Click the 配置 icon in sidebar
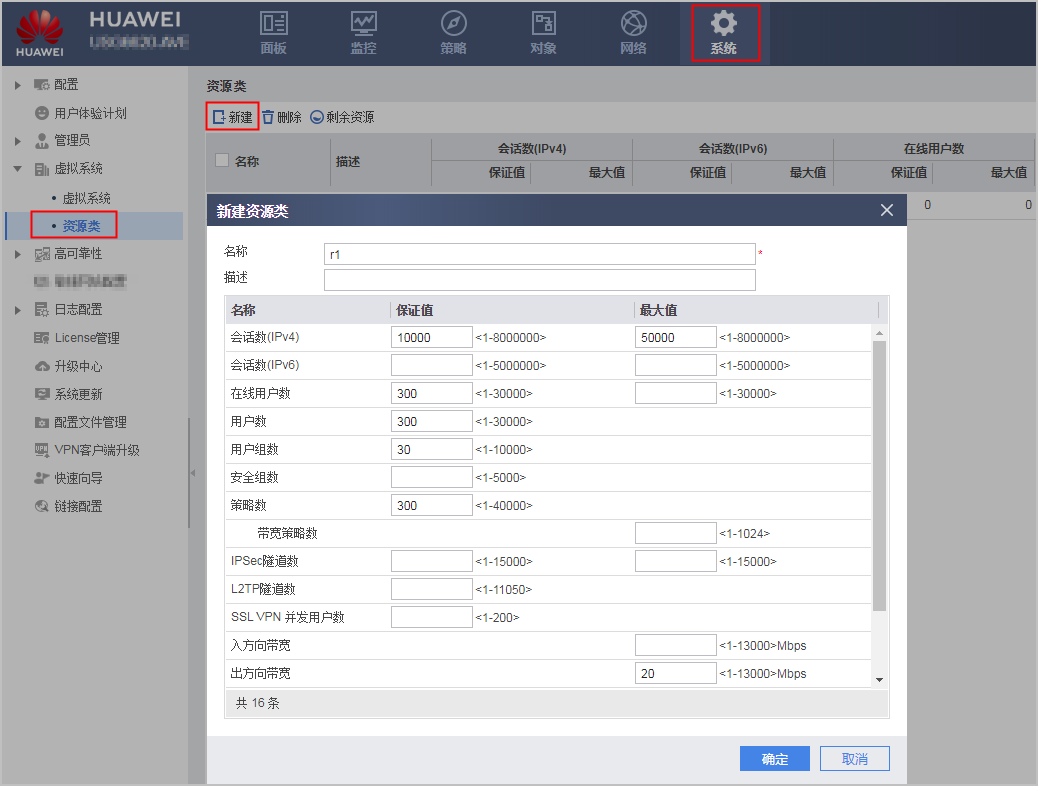1038x786 pixels. pyautogui.click(x=42, y=85)
